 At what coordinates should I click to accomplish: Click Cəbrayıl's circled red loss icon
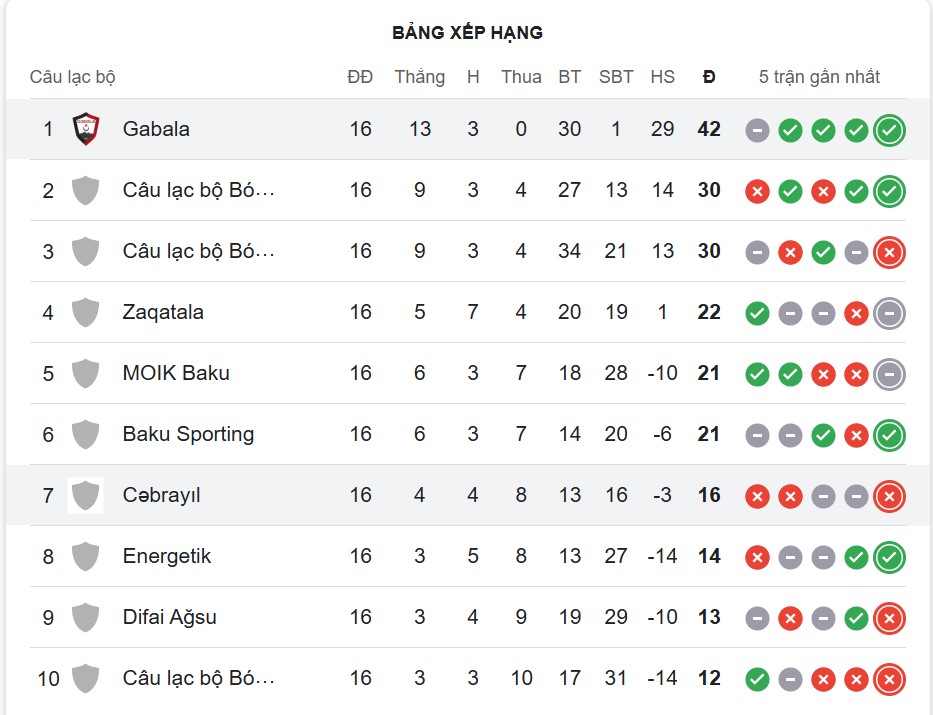pyautogui.click(x=888, y=496)
